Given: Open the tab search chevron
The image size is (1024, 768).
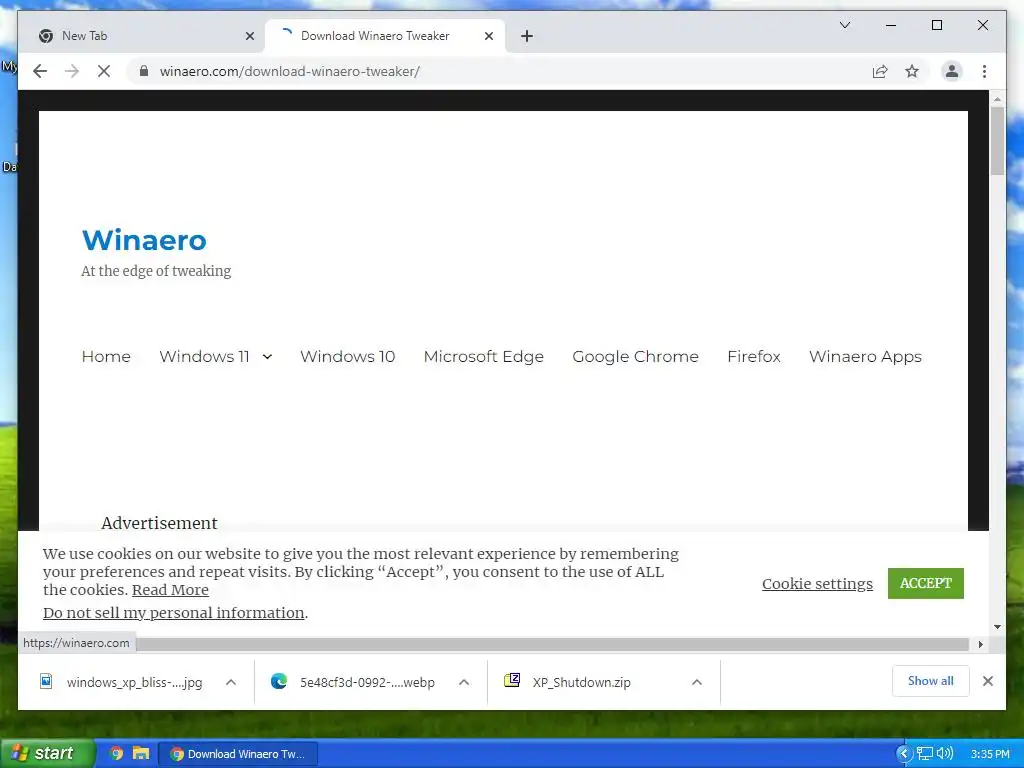Looking at the screenshot, I should pos(844,25).
